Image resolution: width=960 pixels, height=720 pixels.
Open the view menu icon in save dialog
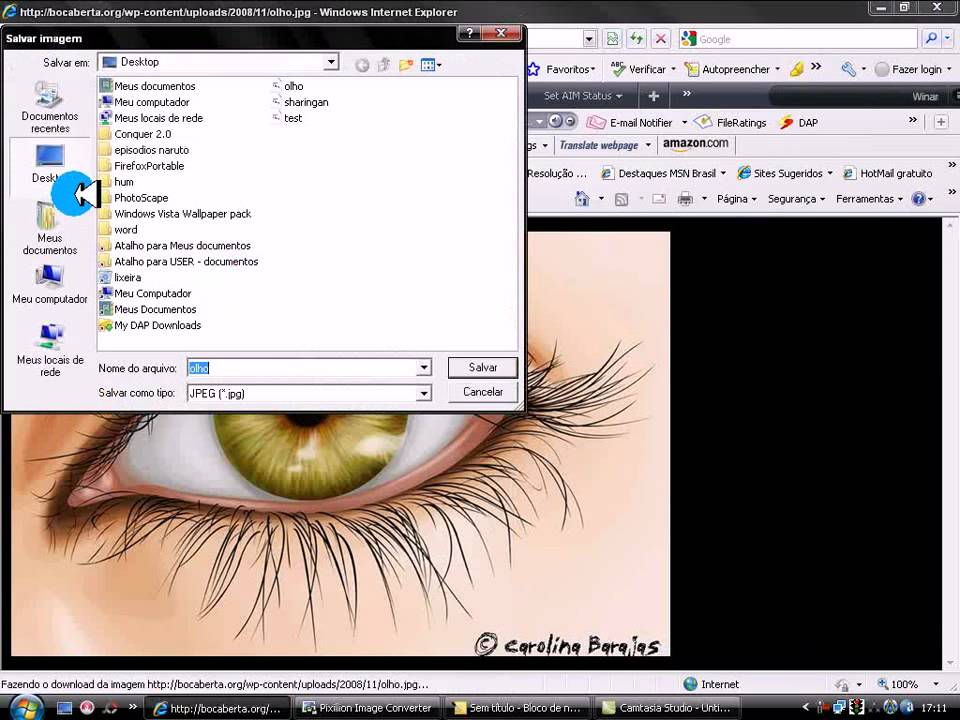[x=431, y=64]
